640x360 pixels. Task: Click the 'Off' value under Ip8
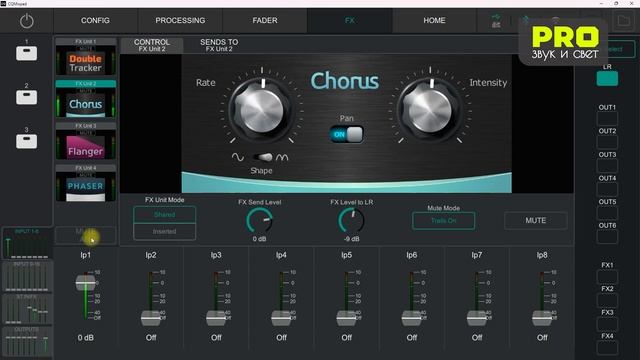coord(542,338)
